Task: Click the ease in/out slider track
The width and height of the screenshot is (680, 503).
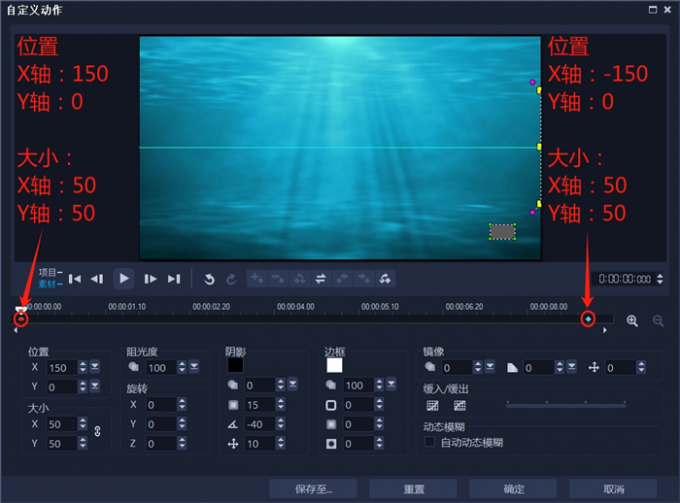Action: tap(566, 405)
